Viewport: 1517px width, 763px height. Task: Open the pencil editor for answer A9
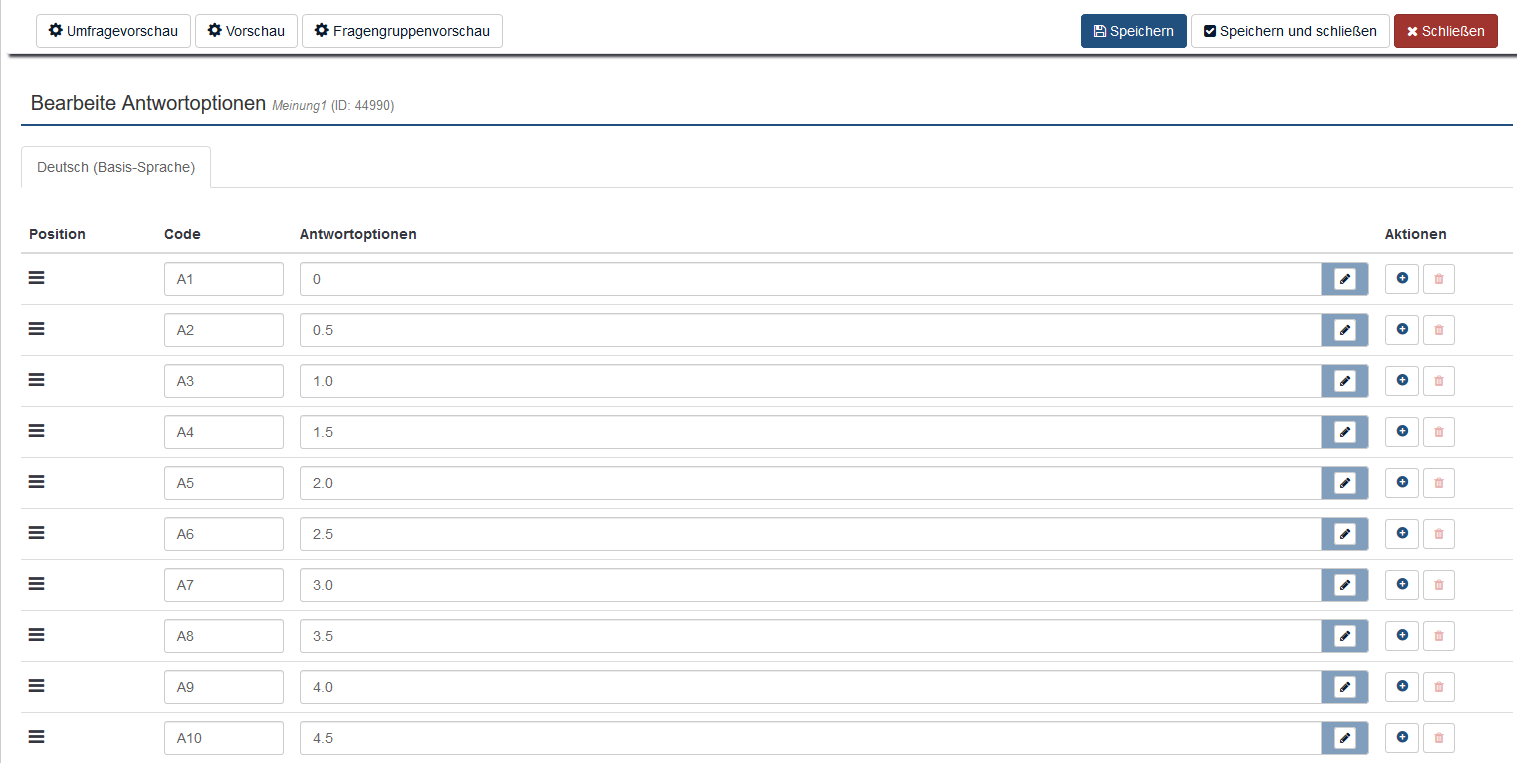tap(1345, 687)
